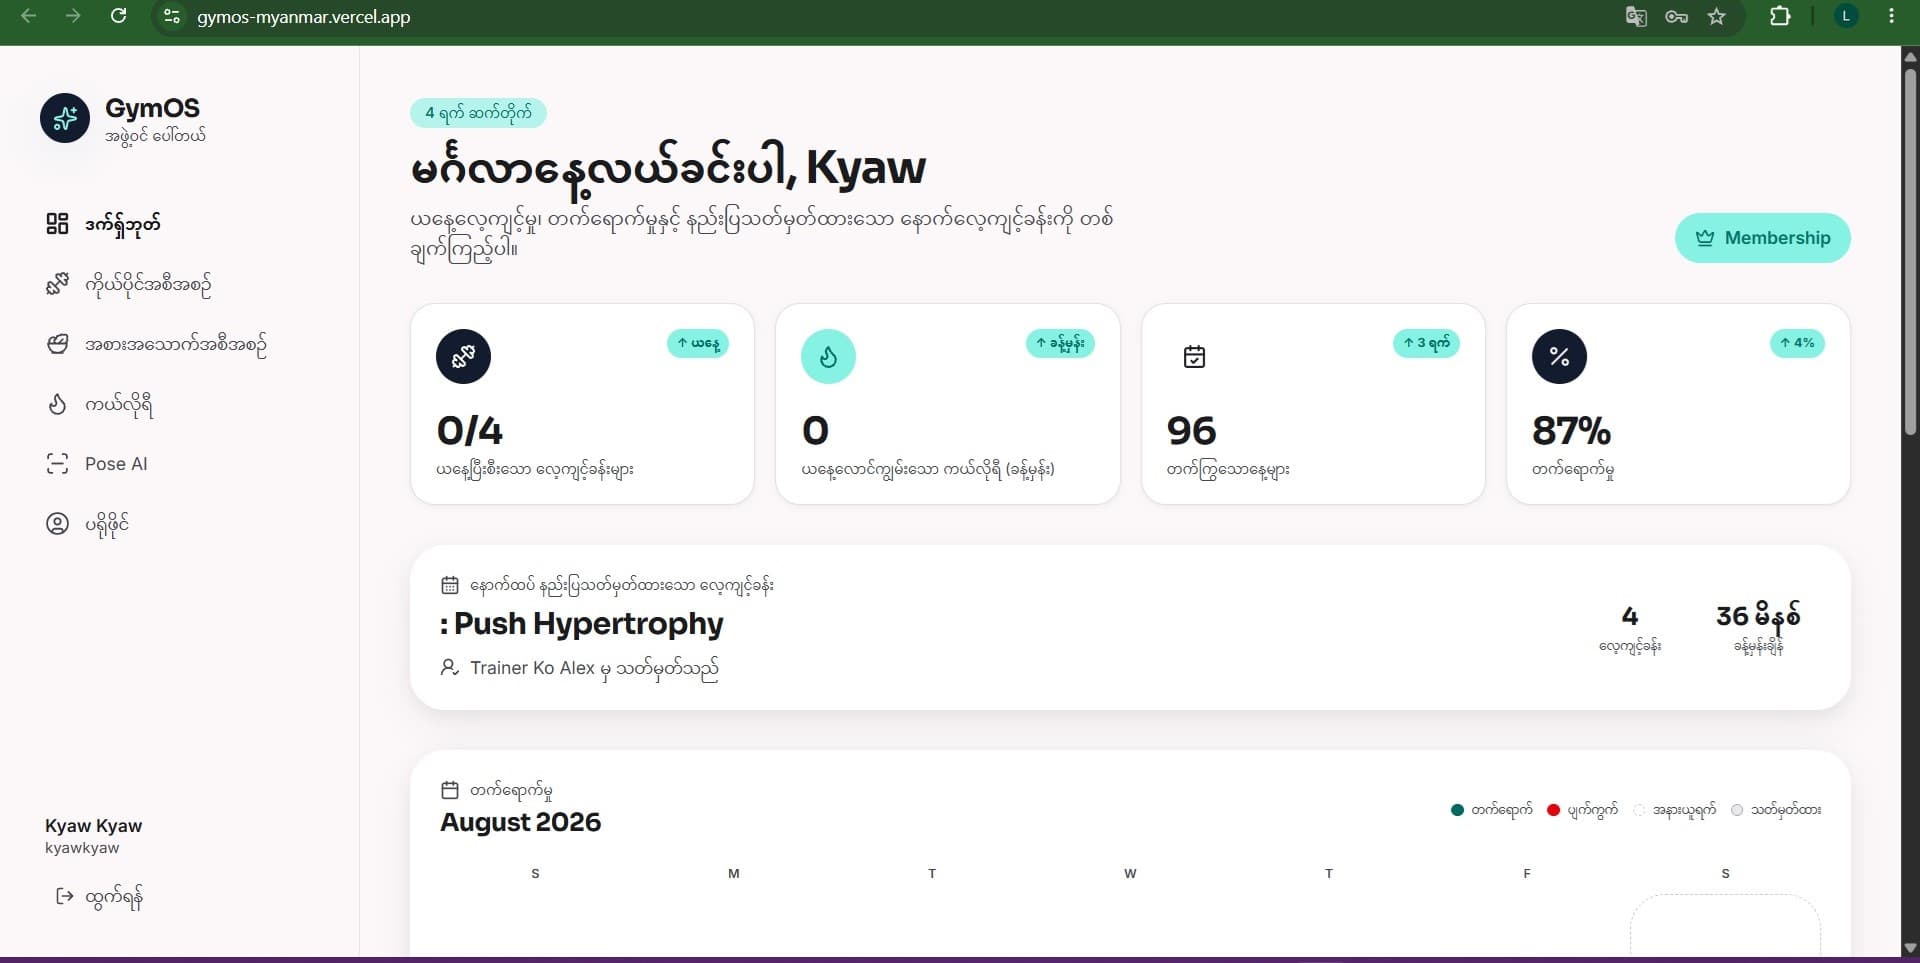Open the dashboard grid icon in sidebar
This screenshot has width=1920, height=963.
point(57,223)
